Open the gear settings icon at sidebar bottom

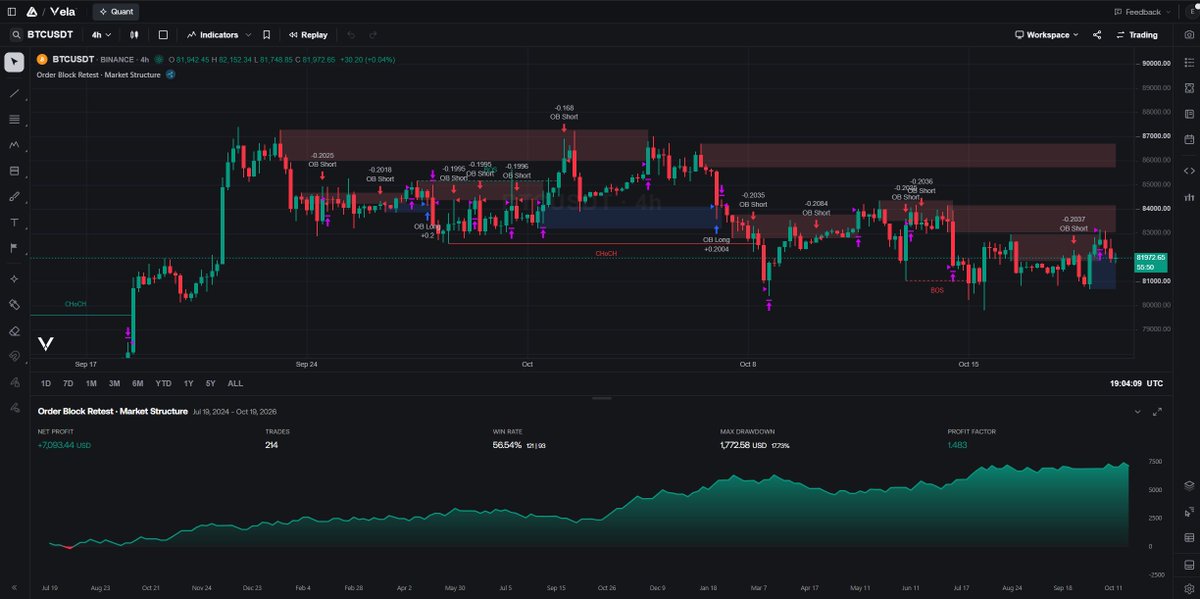click(1188, 588)
